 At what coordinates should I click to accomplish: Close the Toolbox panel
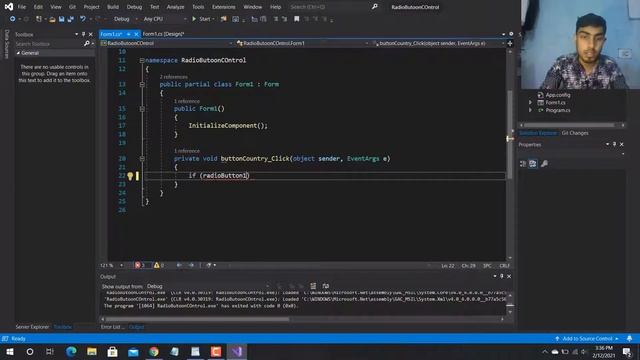[91, 34]
